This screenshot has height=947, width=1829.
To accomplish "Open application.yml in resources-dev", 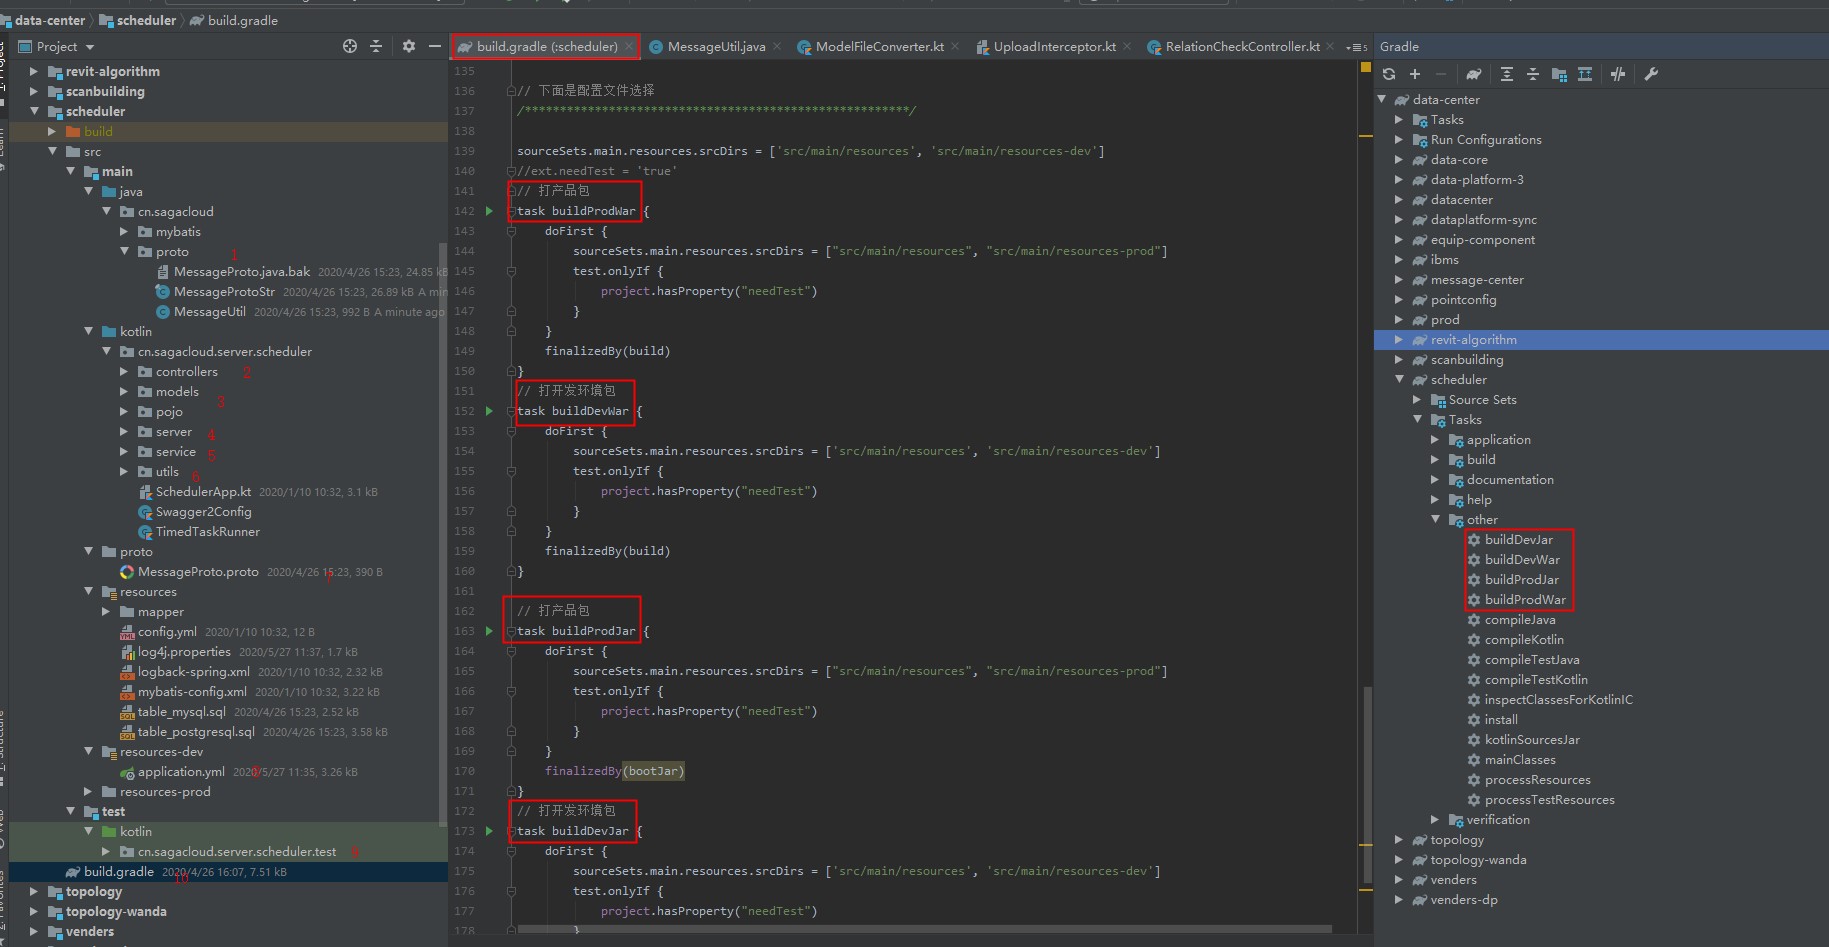I will [x=180, y=772].
